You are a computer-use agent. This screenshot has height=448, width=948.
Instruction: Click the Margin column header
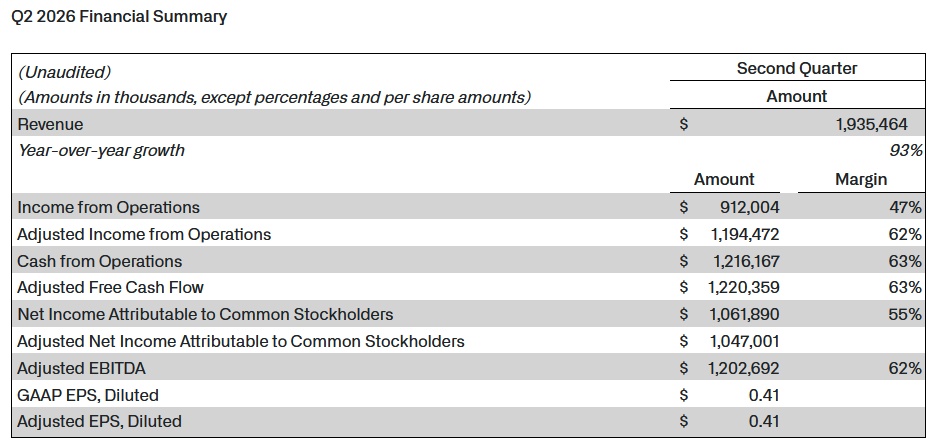point(861,180)
